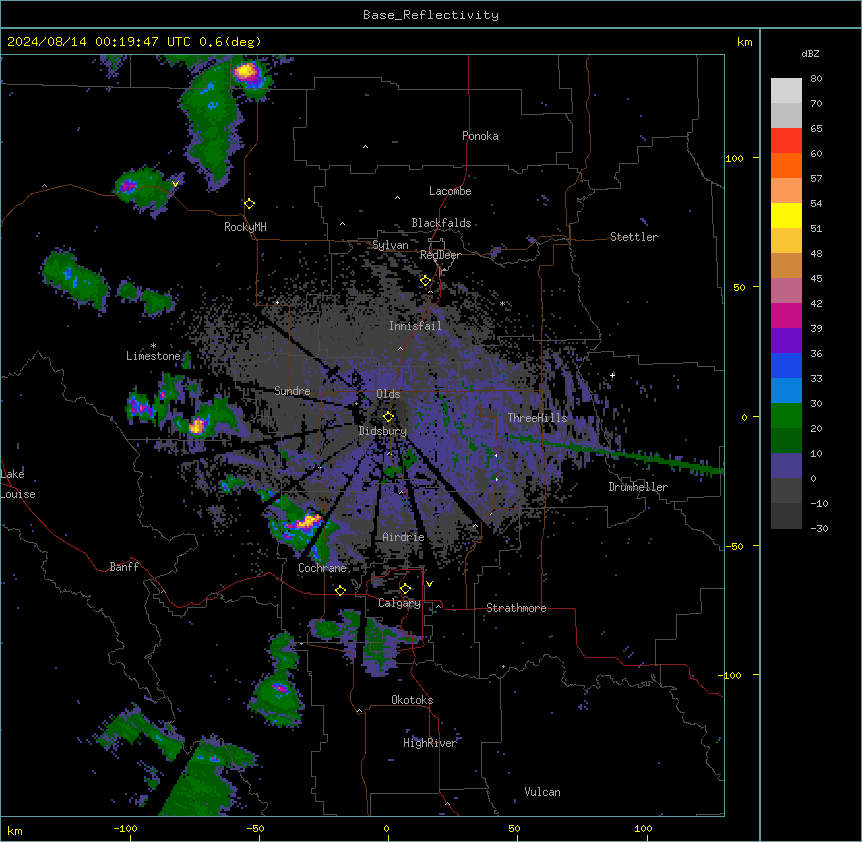Select the yellow diamond between Olds and Didsbury

tap(388, 416)
